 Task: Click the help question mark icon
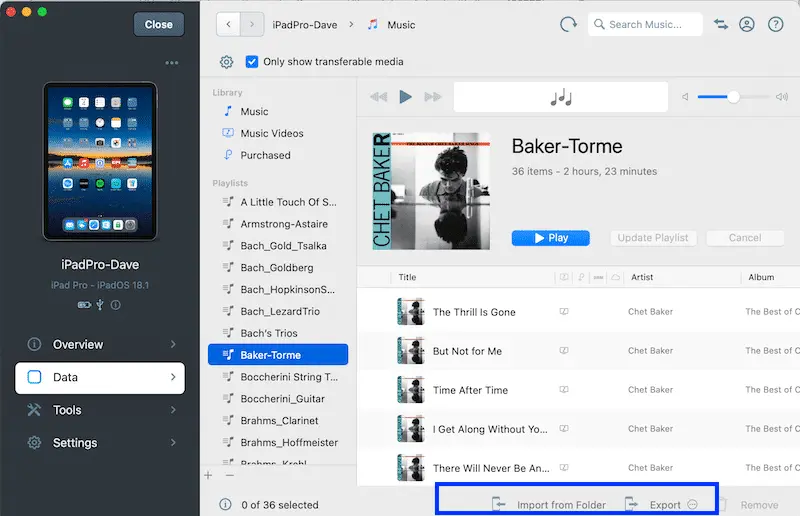click(x=775, y=24)
